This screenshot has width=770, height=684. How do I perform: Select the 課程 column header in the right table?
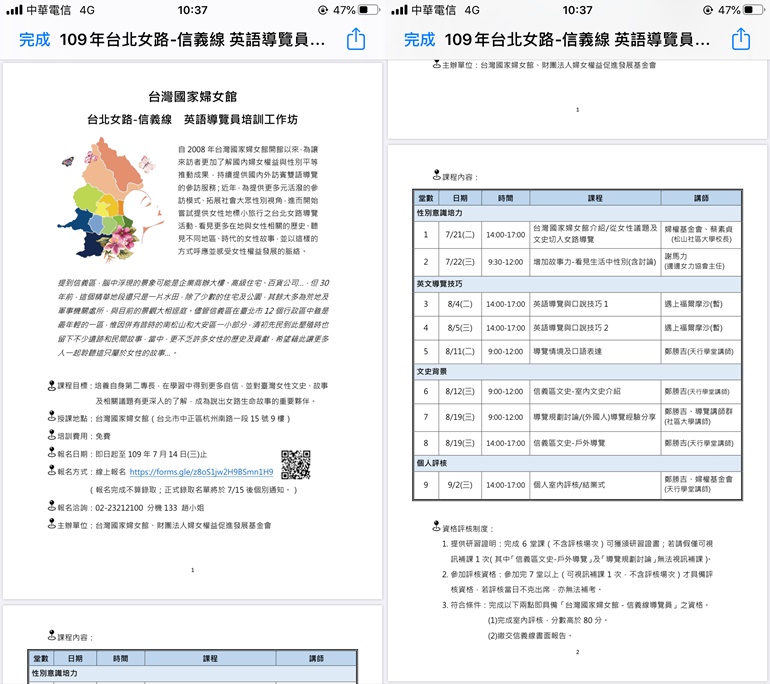(595, 198)
